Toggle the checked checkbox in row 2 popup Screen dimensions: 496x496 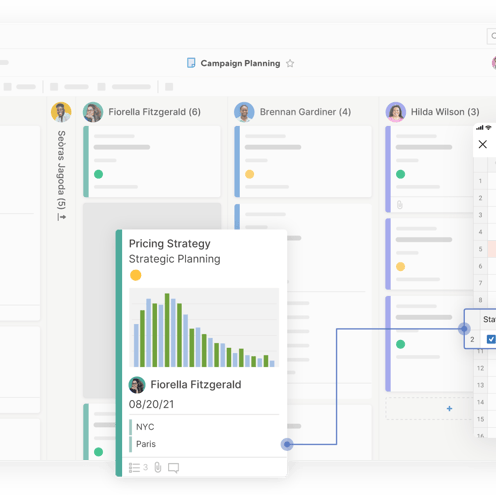(491, 339)
